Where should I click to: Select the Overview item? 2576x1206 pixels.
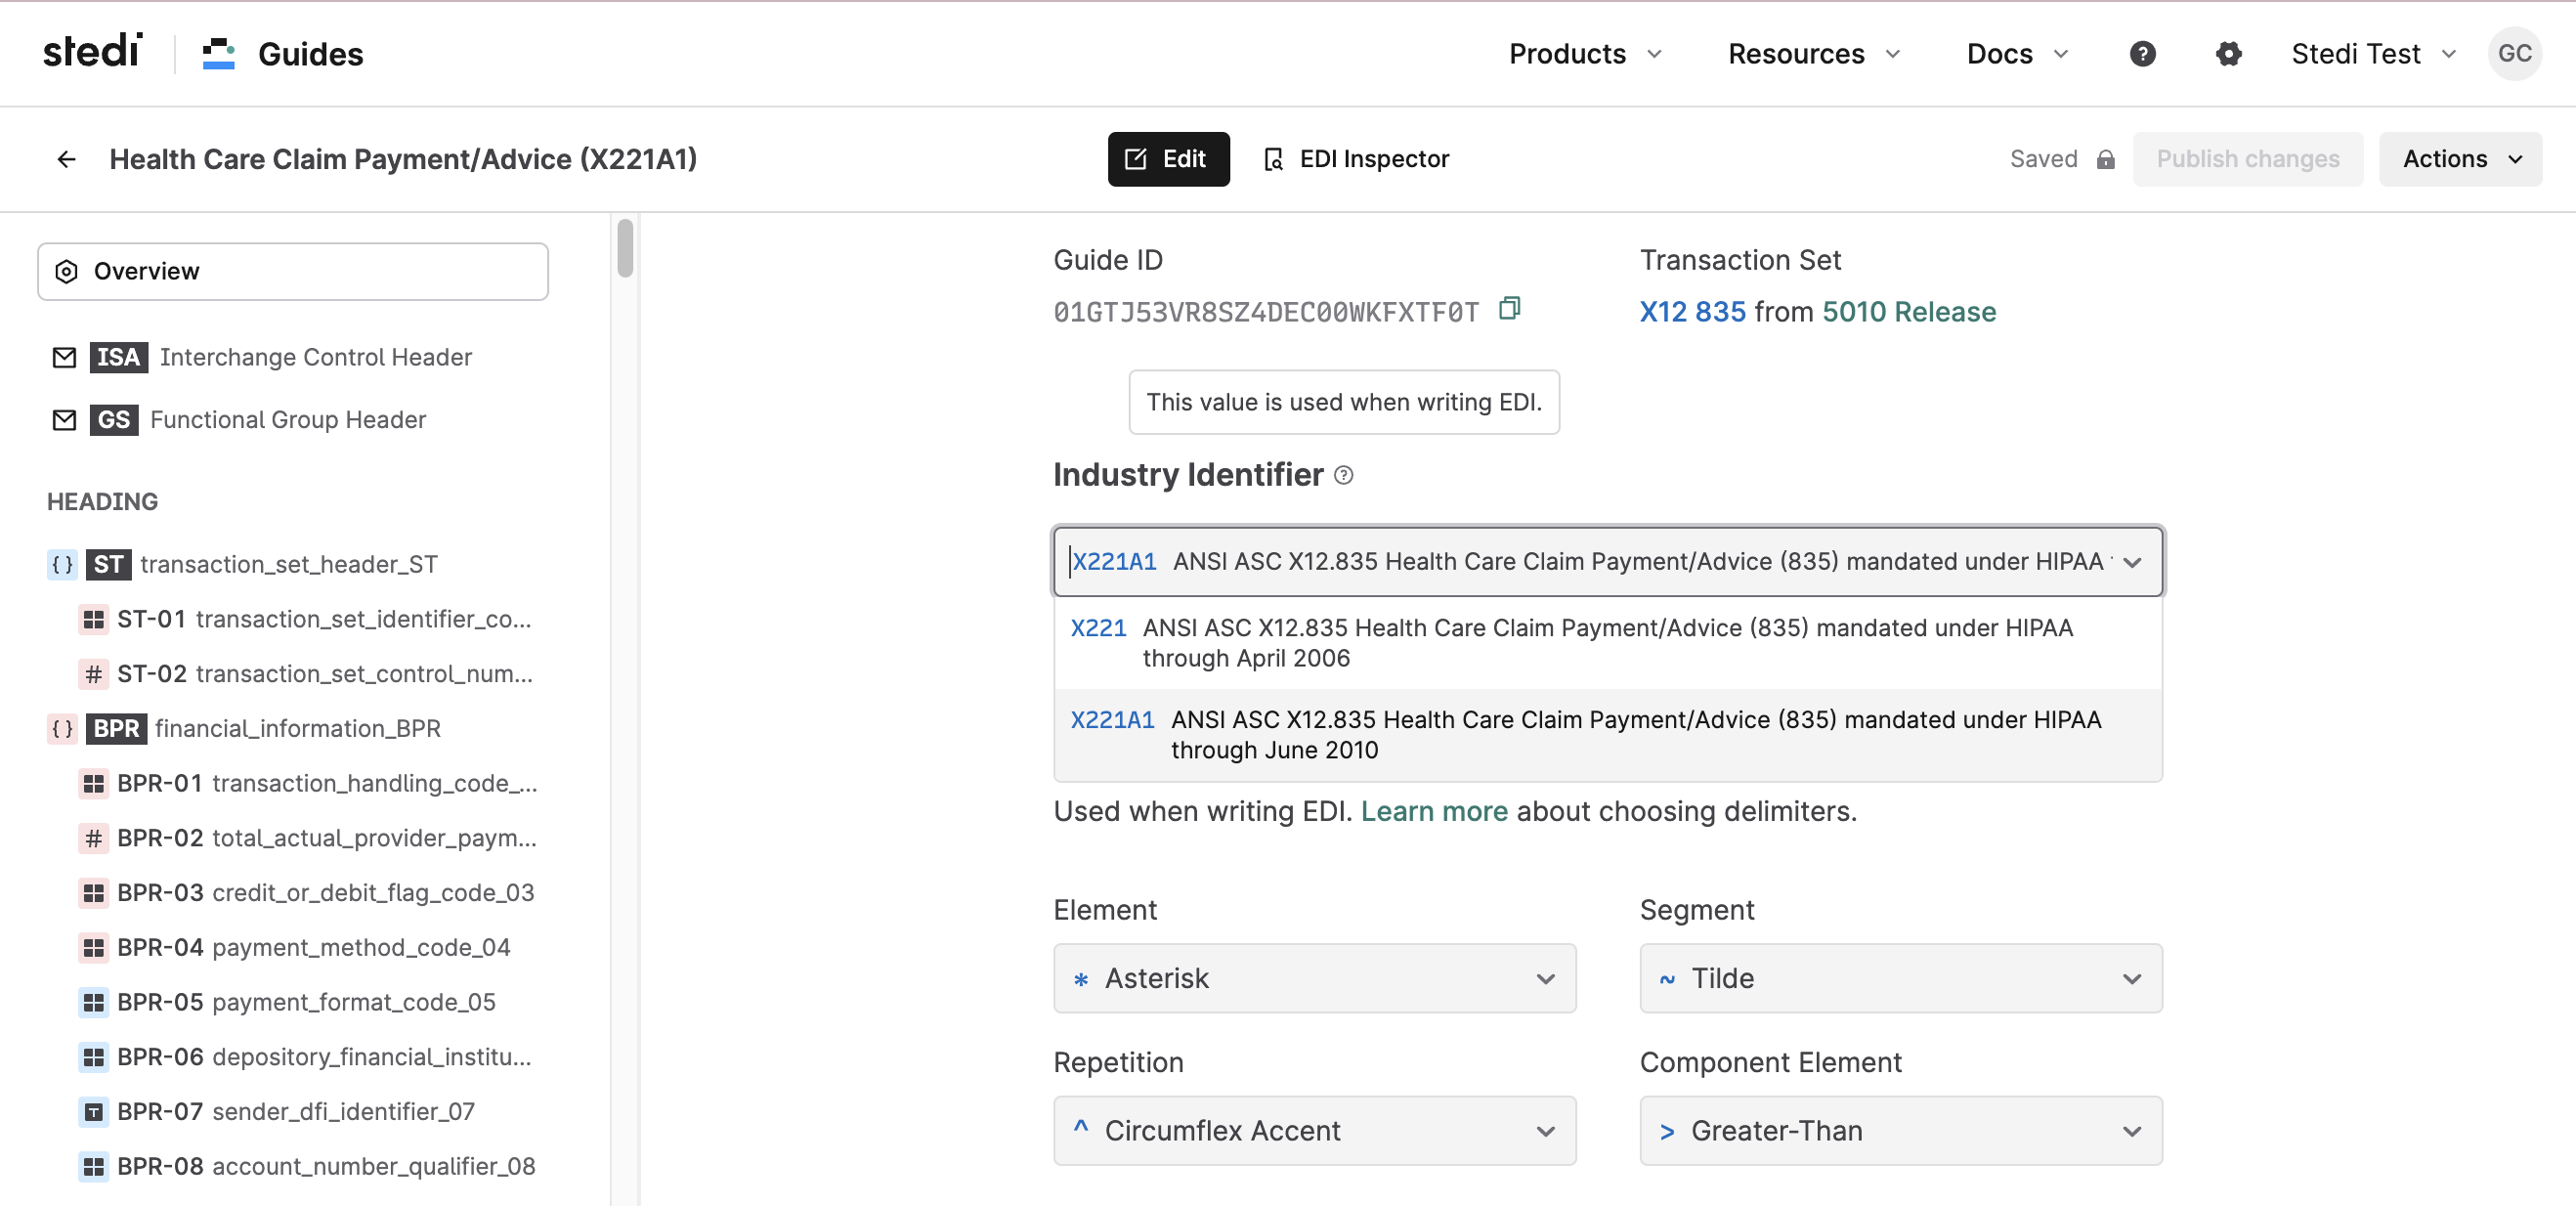(293, 272)
